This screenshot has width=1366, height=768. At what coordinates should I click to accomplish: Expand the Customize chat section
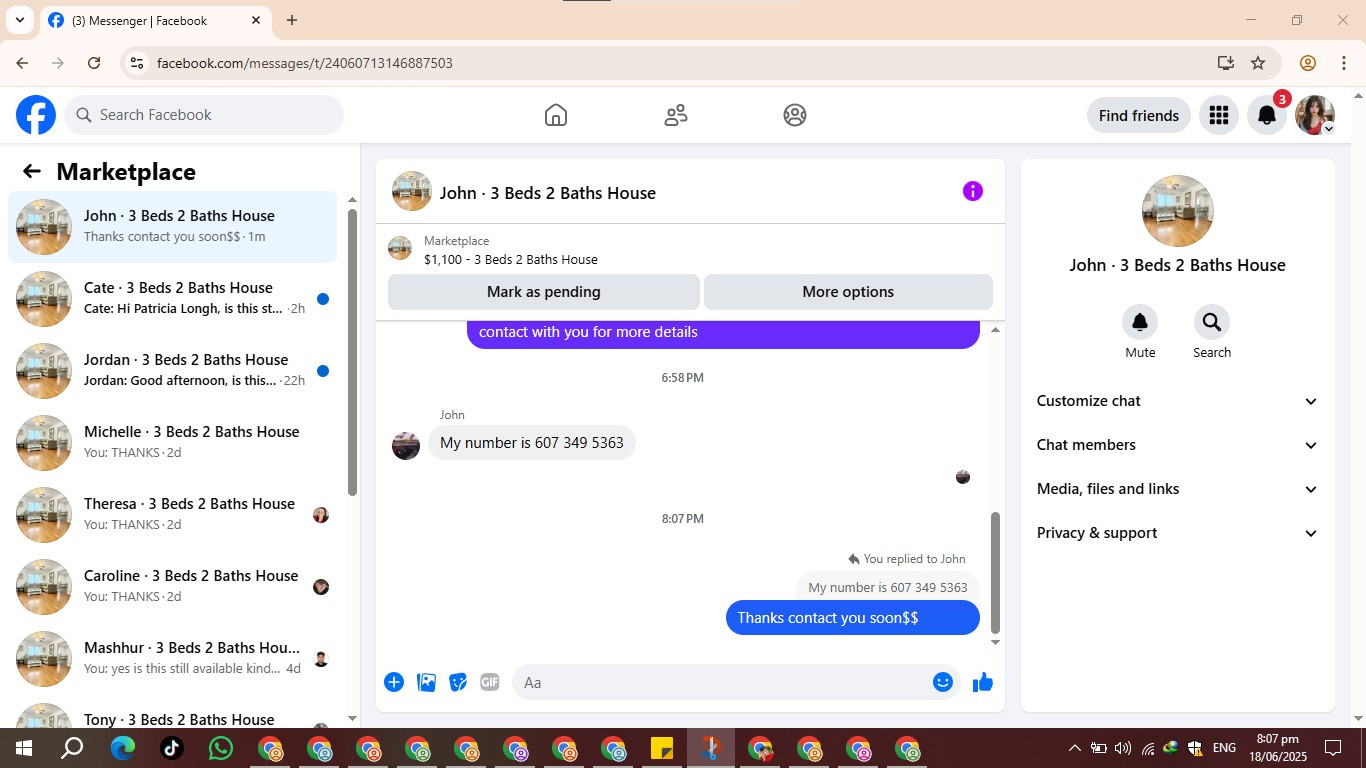(x=1177, y=401)
